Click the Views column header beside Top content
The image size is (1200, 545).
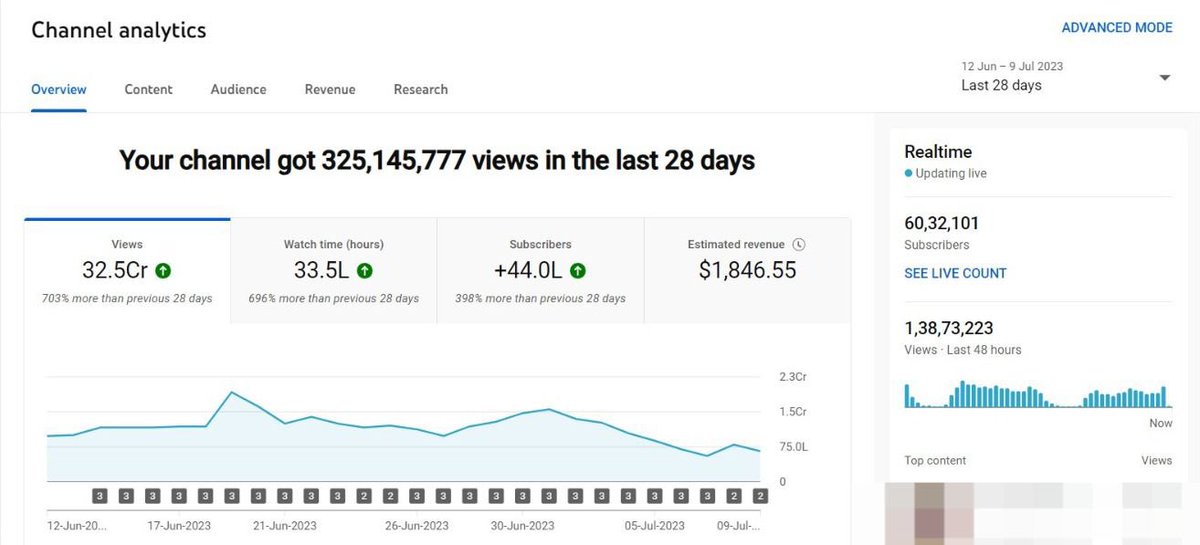click(1157, 461)
